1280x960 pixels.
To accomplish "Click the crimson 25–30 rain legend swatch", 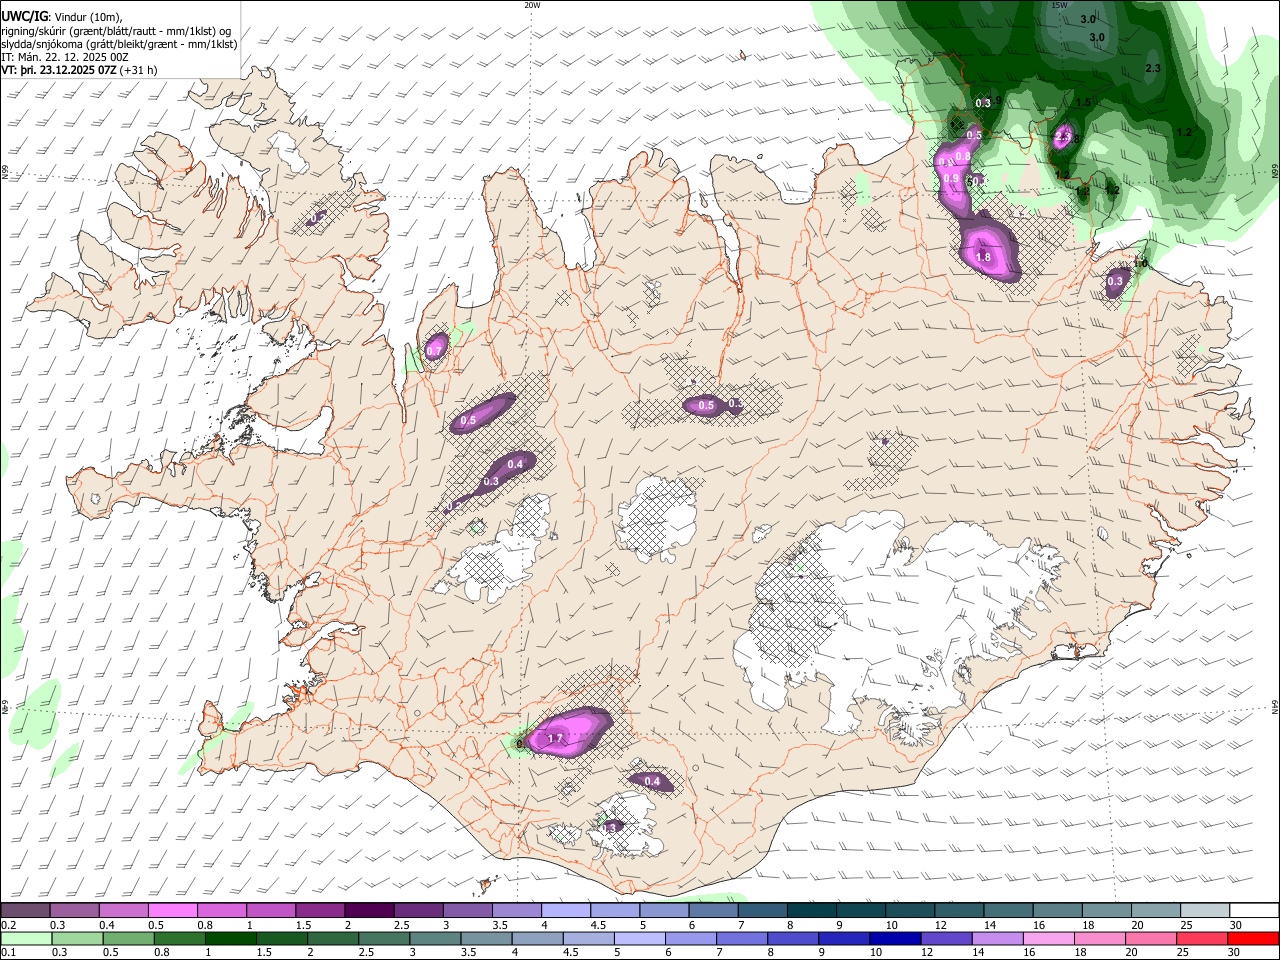I will (1202, 938).
